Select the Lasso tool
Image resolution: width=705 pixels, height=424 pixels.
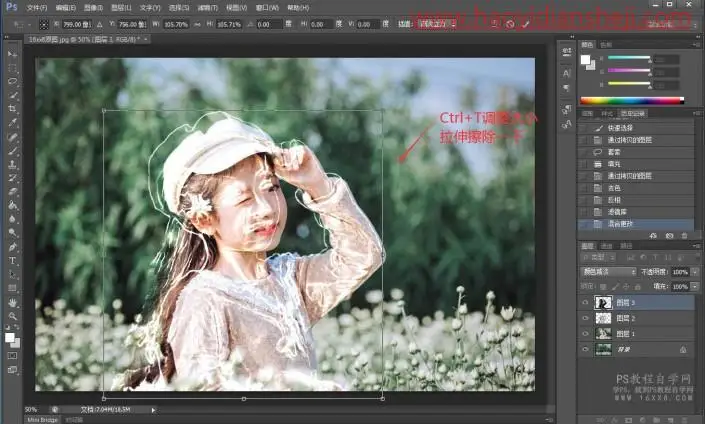point(12,81)
